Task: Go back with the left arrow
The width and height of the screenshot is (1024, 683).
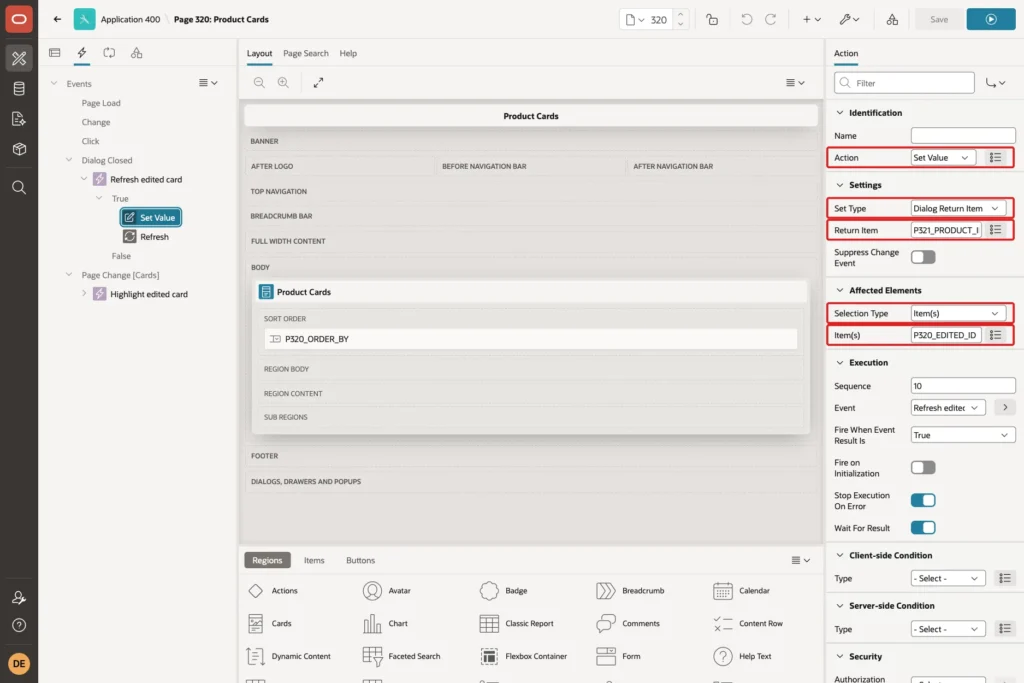Action: pos(57,19)
